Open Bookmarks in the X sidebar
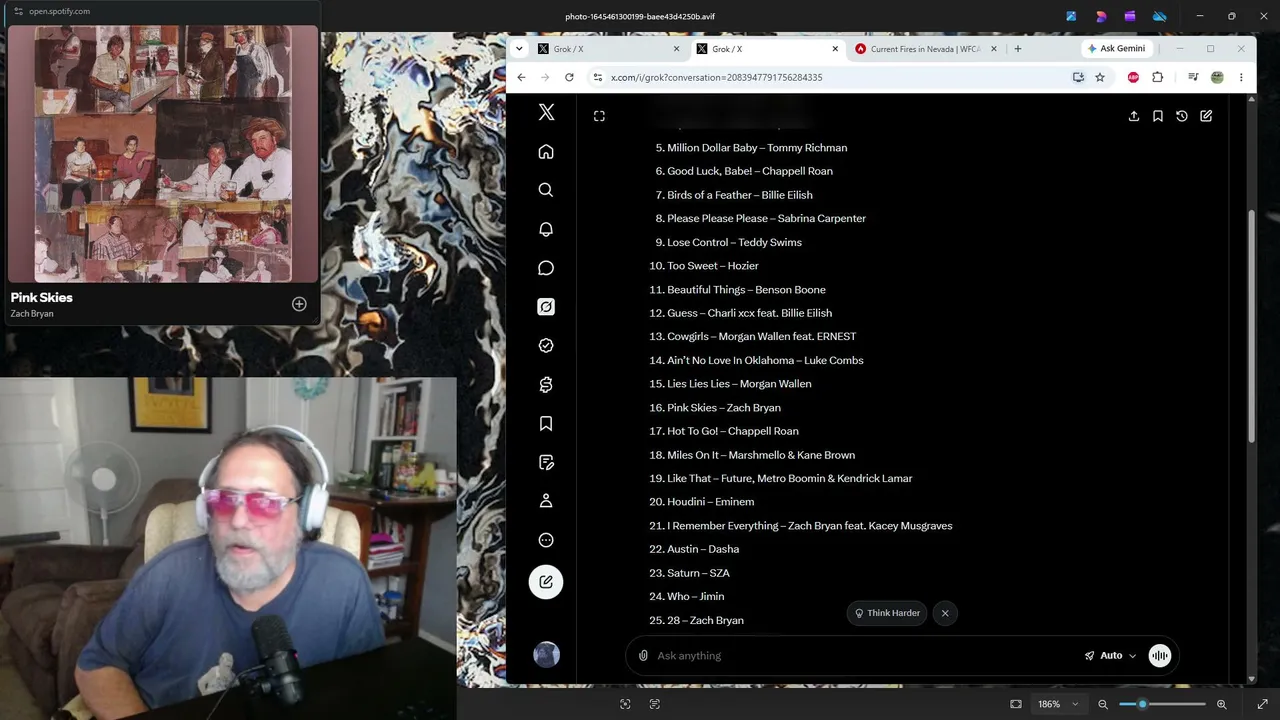 click(x=546, y=424)
